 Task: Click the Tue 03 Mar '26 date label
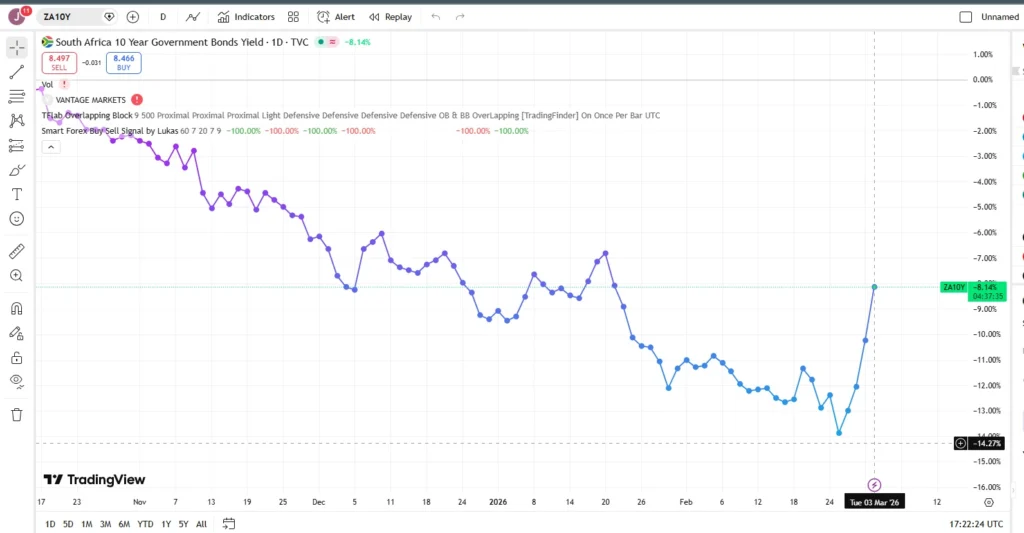click(x=874, y=502)
